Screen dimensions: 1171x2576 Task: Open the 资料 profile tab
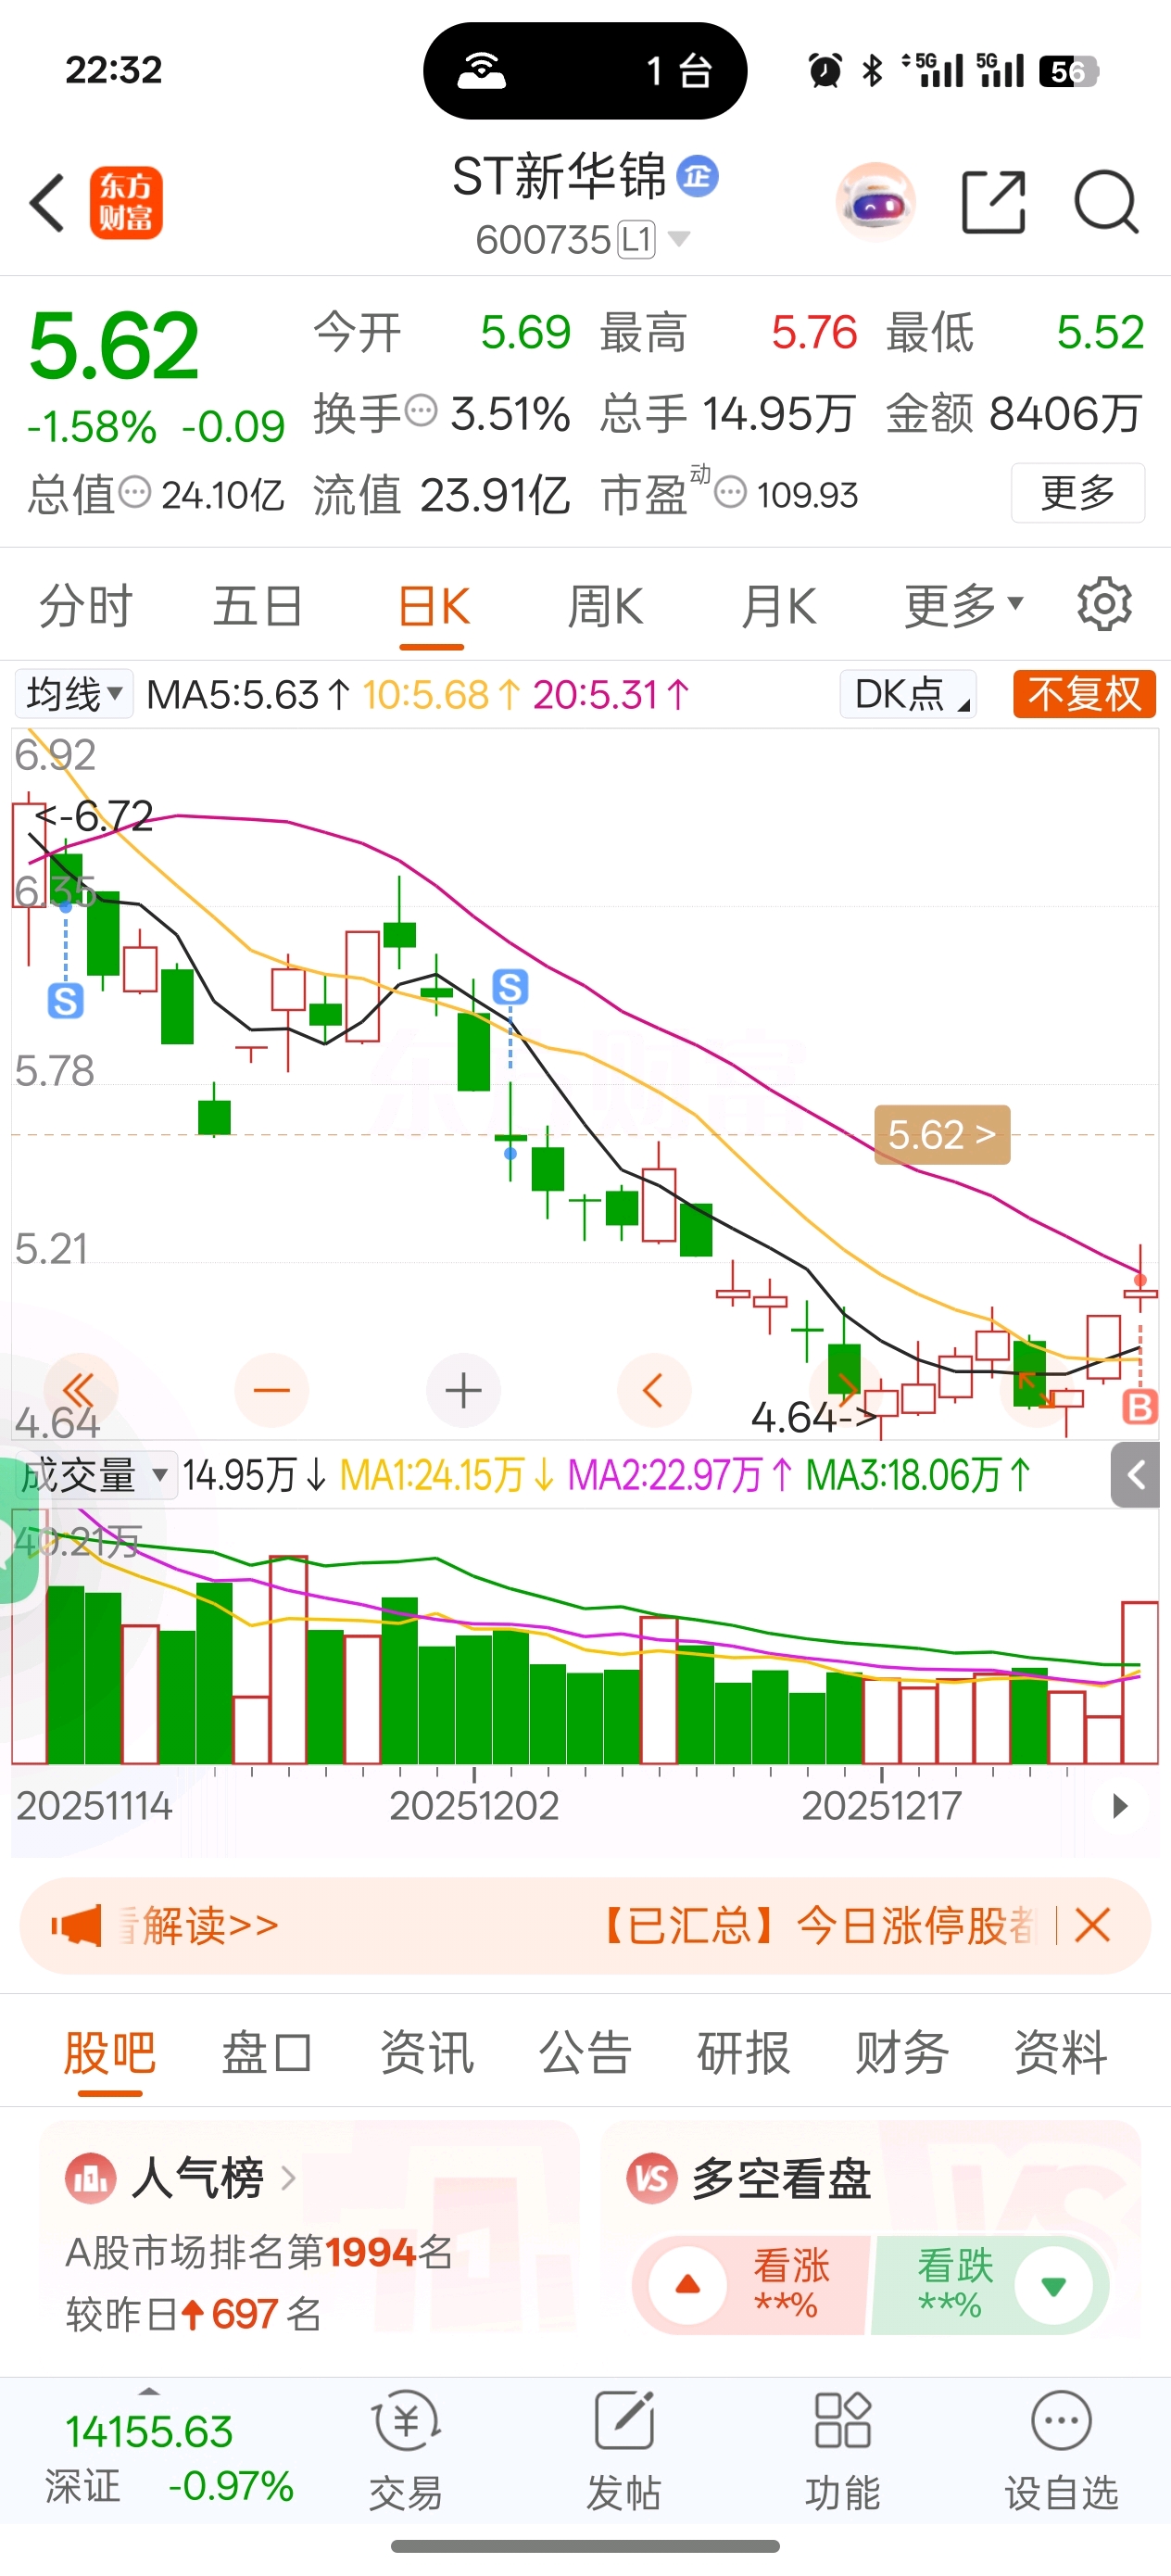point(1061,2052)
